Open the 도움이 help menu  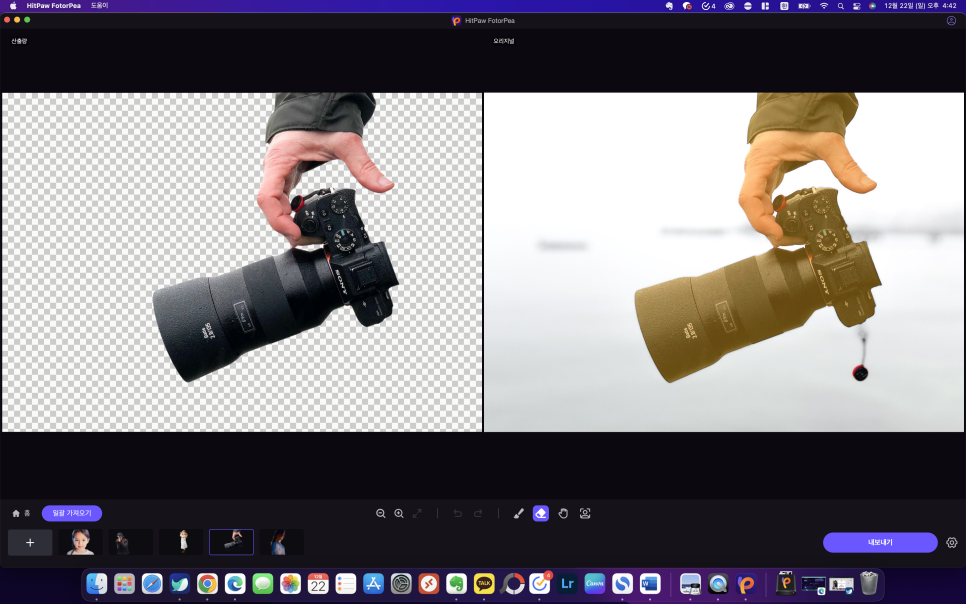point(99,6)
